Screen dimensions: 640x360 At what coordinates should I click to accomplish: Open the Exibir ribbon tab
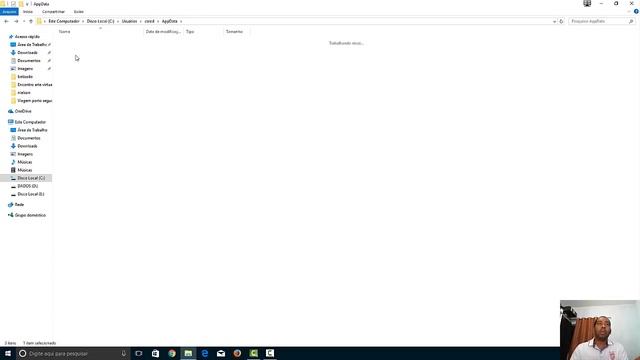tap(79, 12)
